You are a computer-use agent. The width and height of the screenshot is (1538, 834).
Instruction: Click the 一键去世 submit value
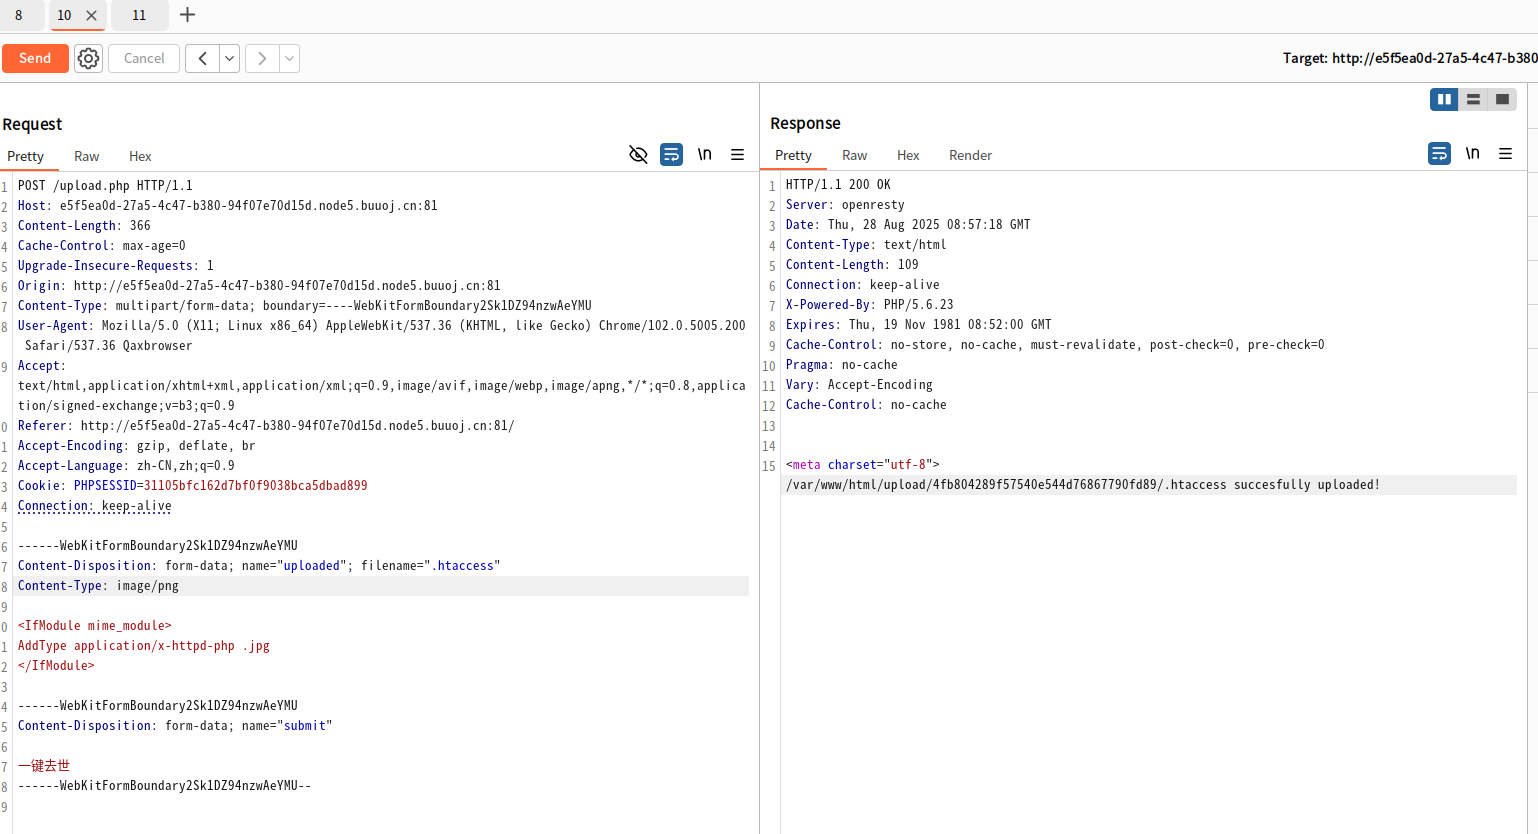(44, 766)
